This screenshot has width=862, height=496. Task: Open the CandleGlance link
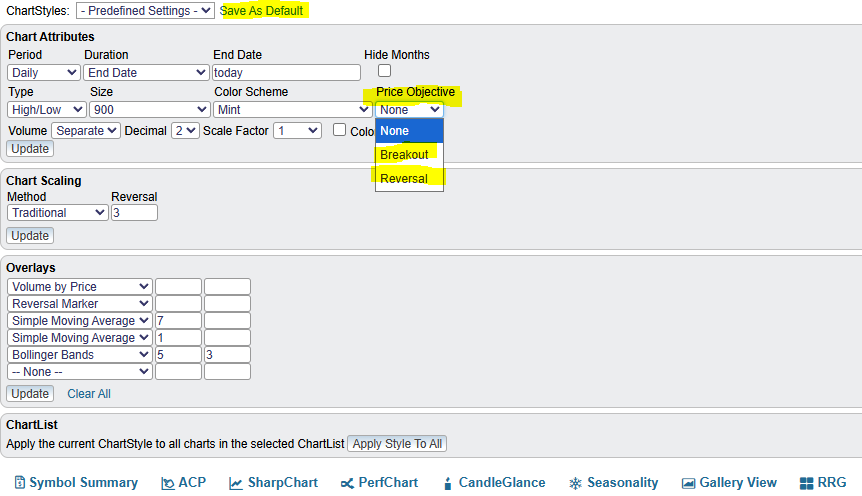click(x=502, y=483)
